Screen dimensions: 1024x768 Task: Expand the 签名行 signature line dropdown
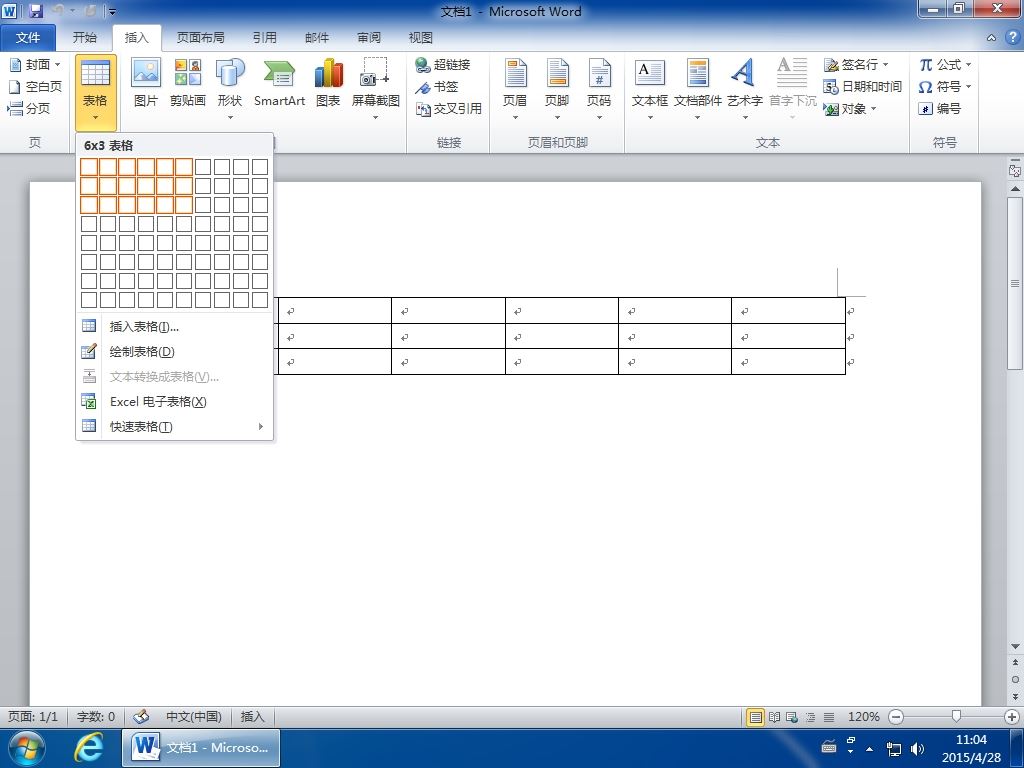click(886, 65)
